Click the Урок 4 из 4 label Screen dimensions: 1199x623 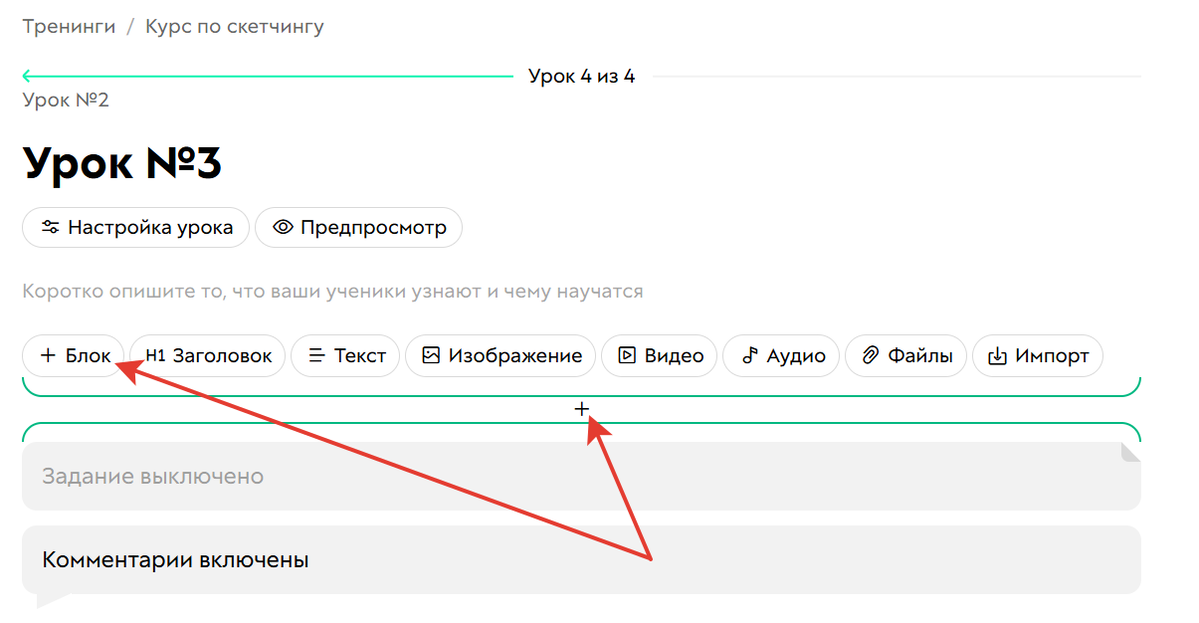coord(580,75)
